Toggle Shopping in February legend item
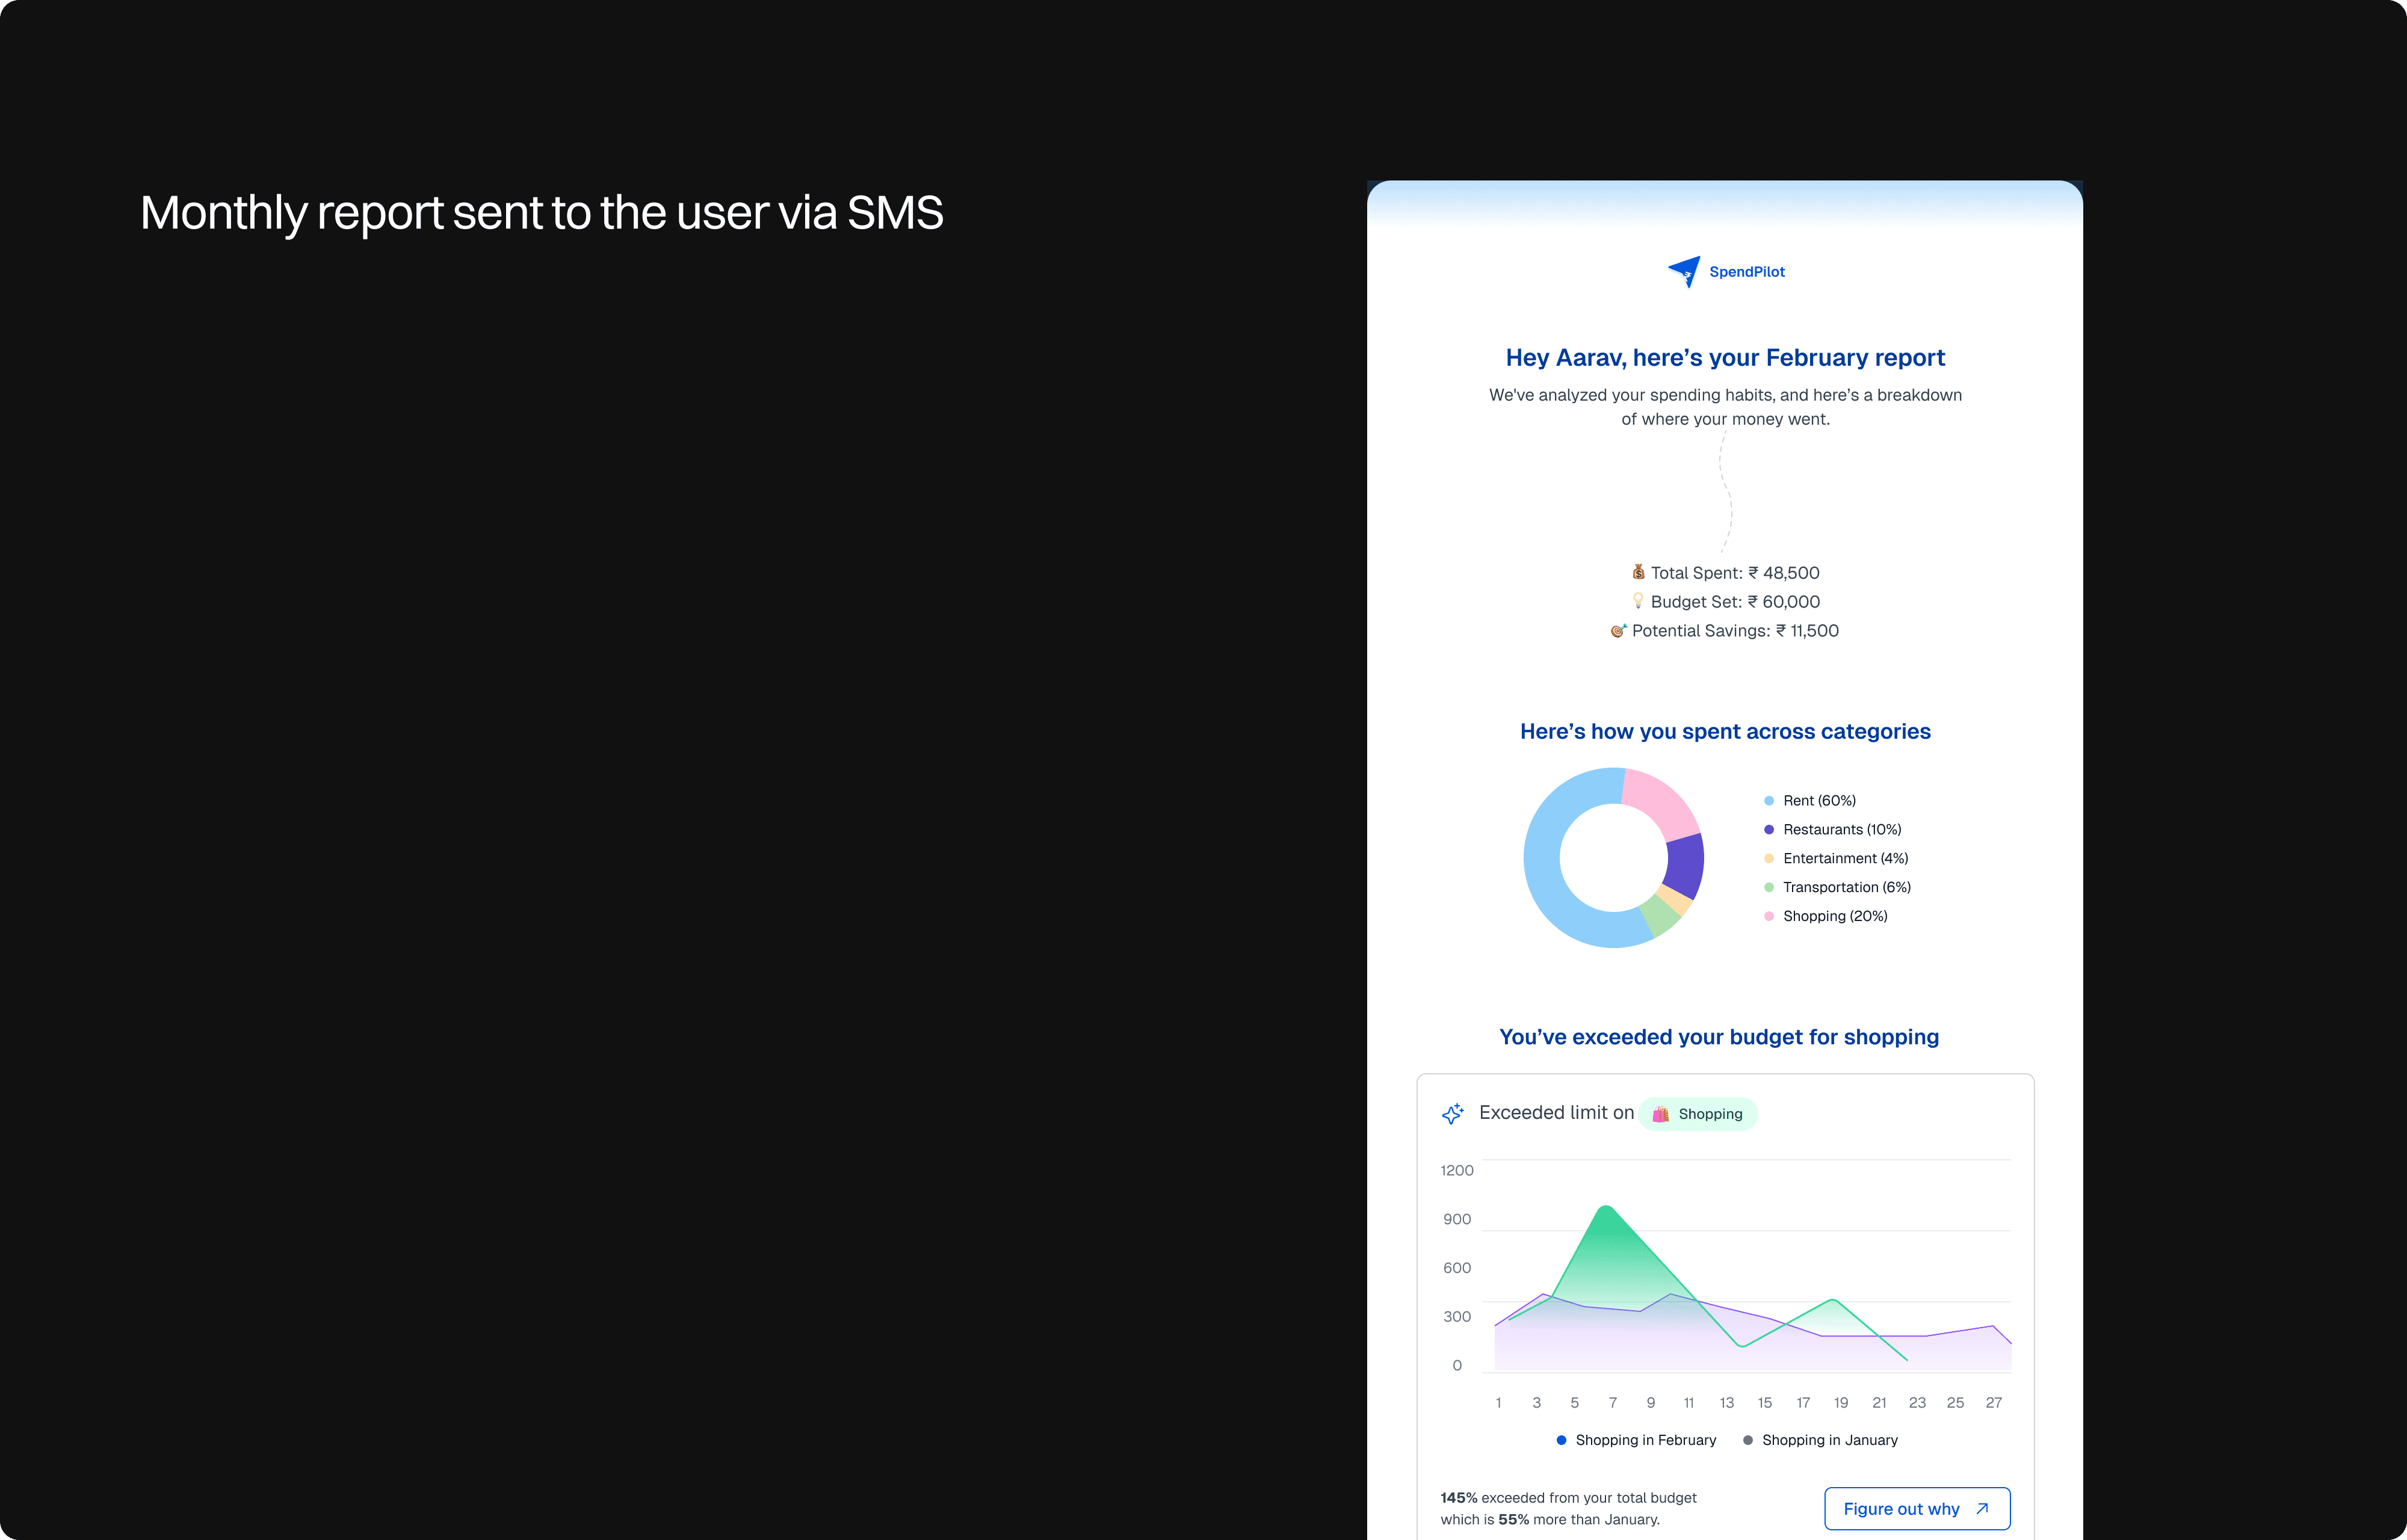 (x=1636, y=1440)
